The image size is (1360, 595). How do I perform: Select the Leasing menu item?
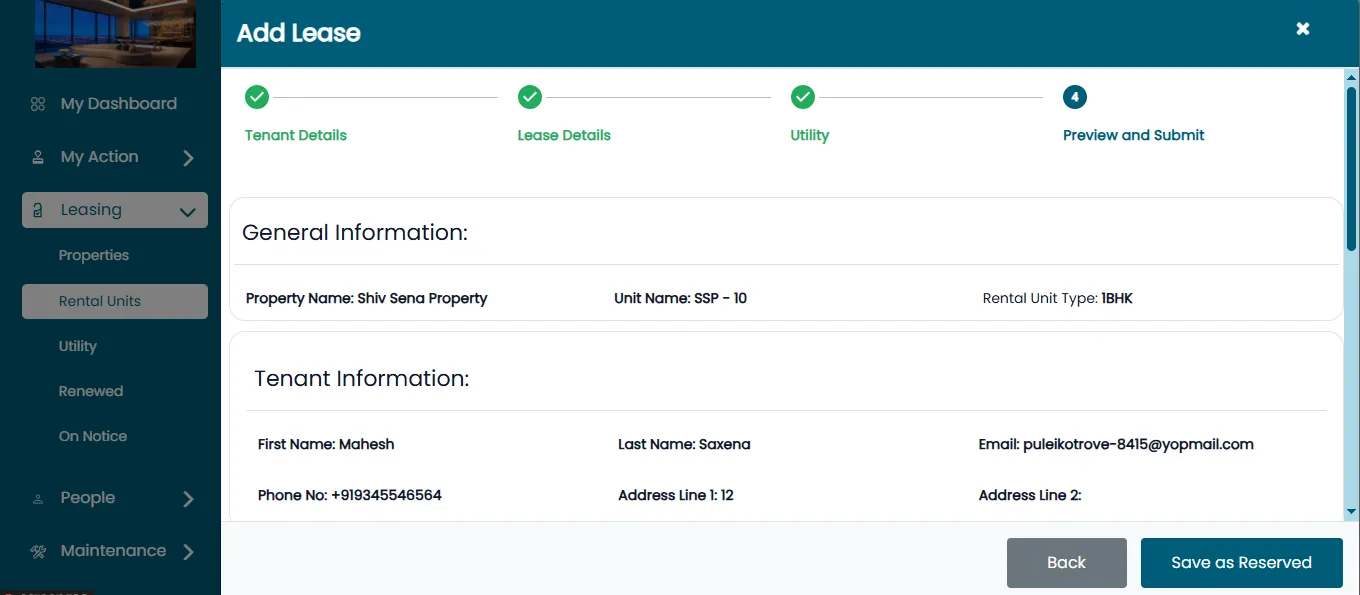[115, 210]
